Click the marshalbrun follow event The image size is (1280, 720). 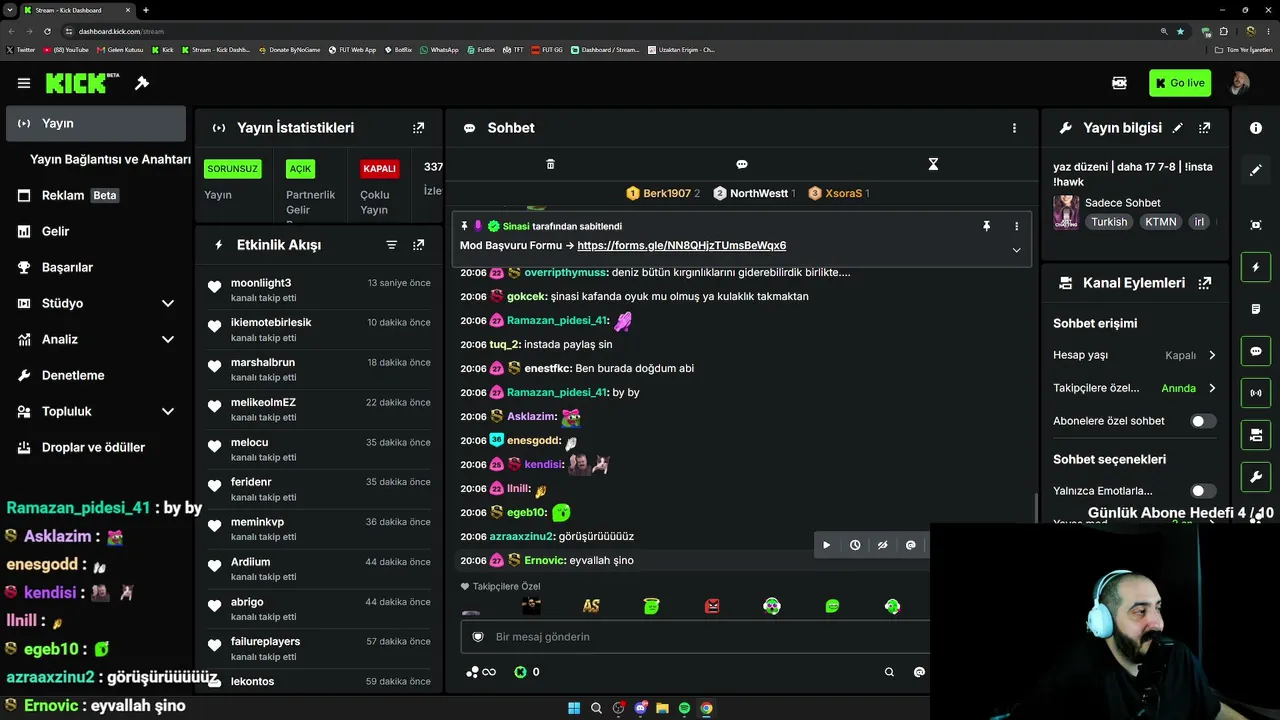click(x=320, y=369)
